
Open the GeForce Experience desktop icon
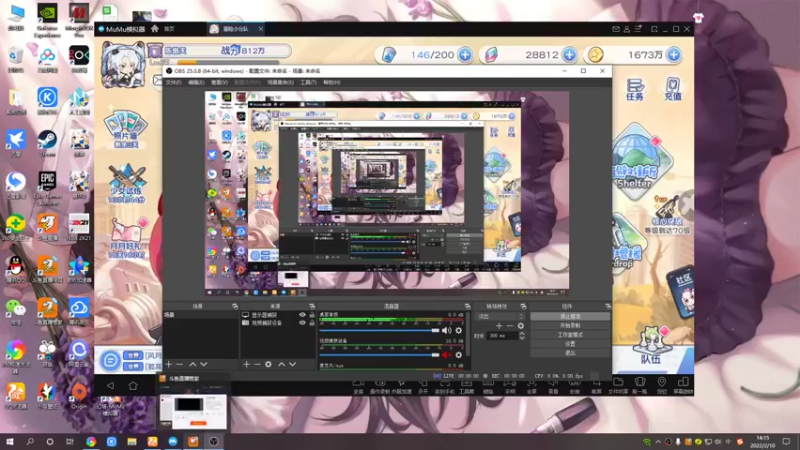[47, 20]
